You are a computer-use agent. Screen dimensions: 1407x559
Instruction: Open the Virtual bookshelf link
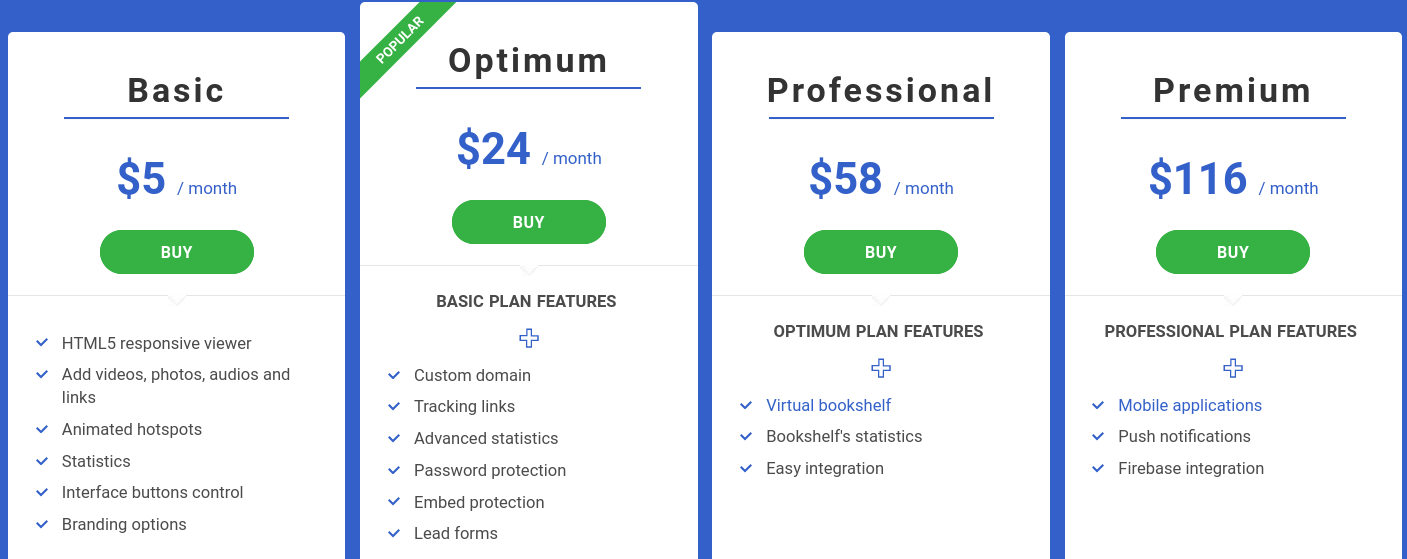click(828, 405)
